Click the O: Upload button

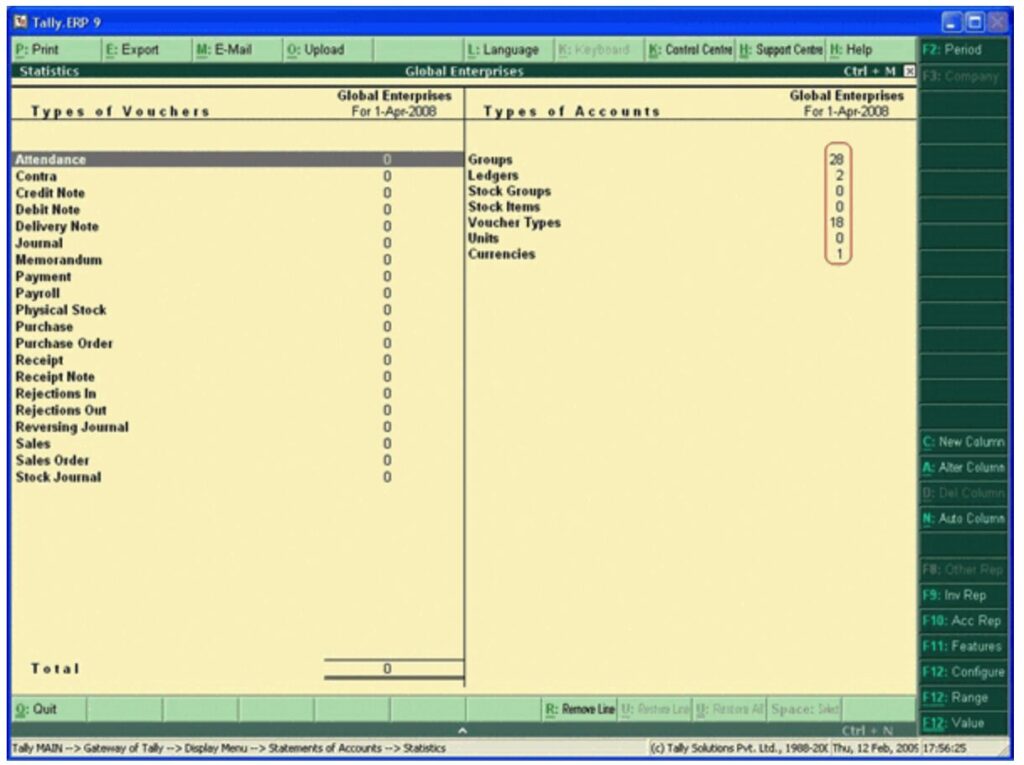point(327,50)
